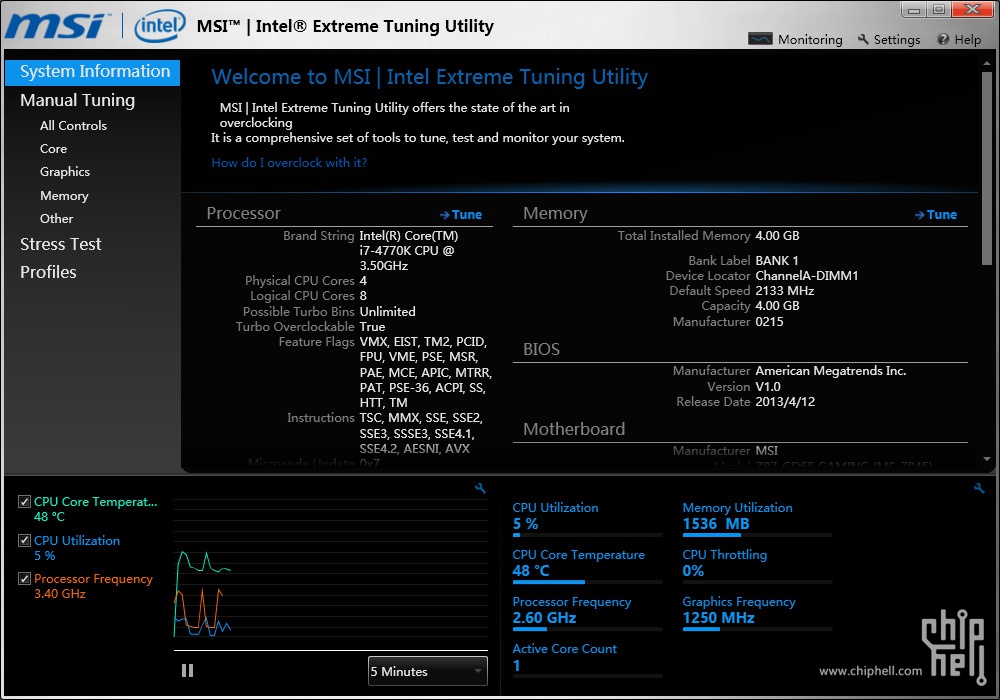The height and width of the screenshot is (700, 1000).
Task: Open 'How do I overclock with it?' link
Action: pyautogui.click(x=289, y=163)
